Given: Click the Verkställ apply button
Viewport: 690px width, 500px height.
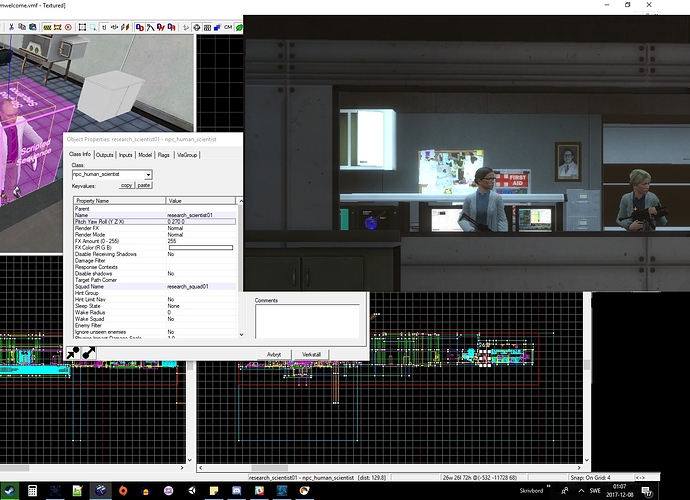Looking at the screenshot, I should pos(312,354).
